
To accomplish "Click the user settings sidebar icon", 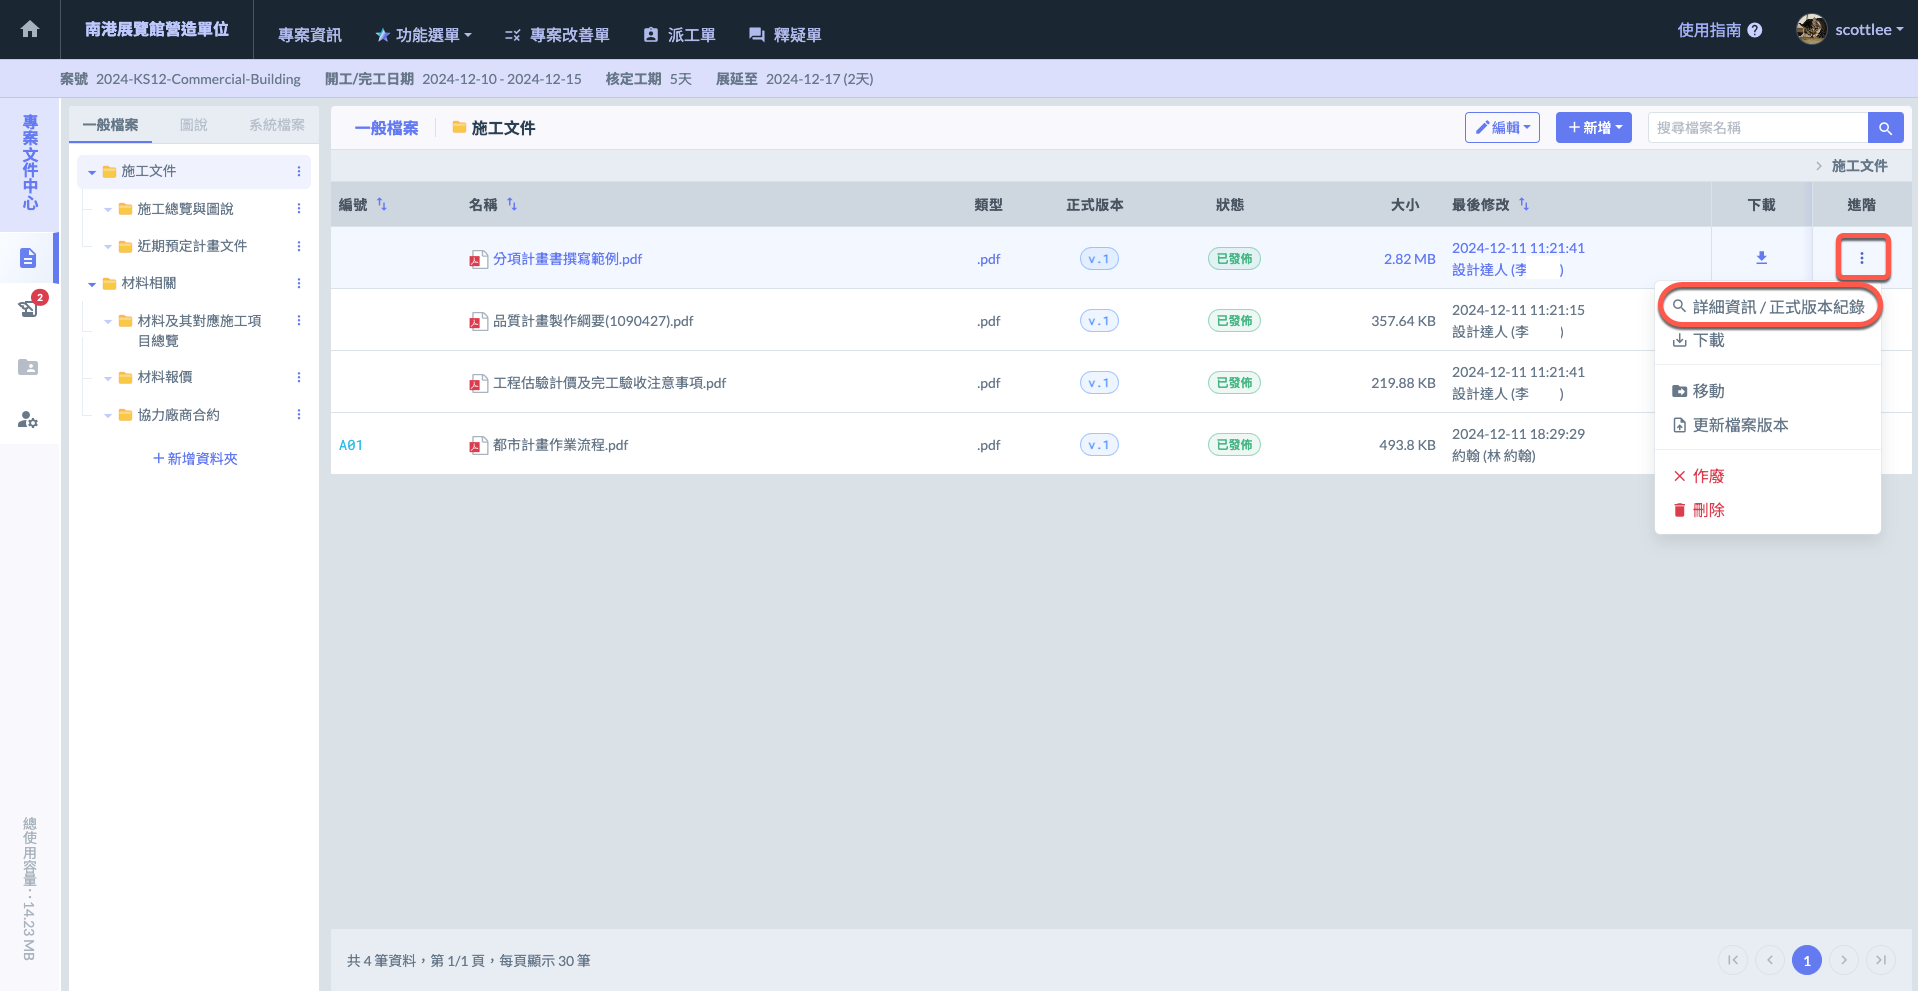I will 28,420.
